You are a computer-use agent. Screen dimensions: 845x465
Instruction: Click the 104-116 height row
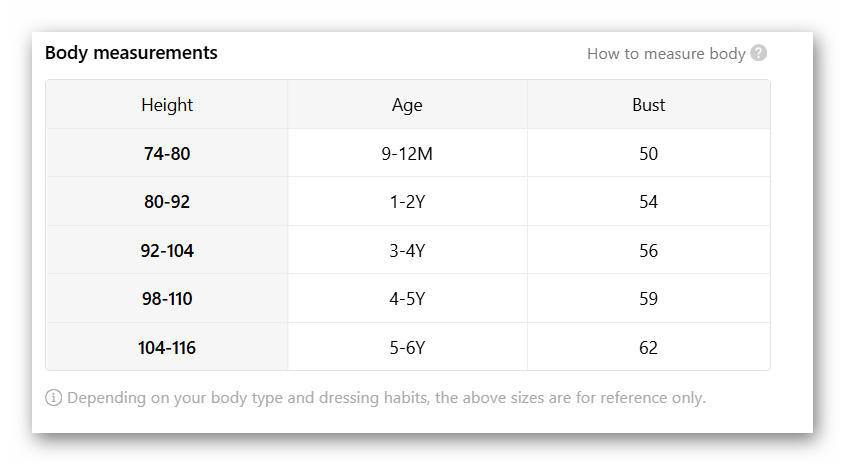[167, 348]
